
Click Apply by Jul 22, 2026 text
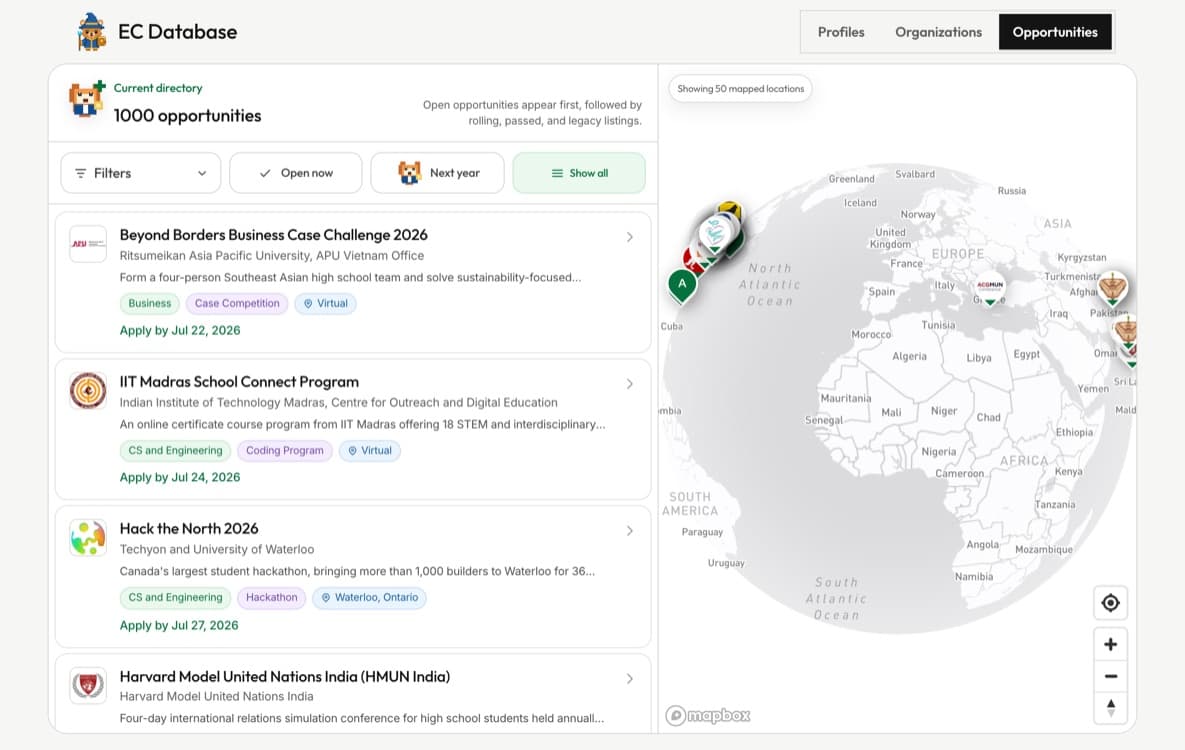point(180,330)
